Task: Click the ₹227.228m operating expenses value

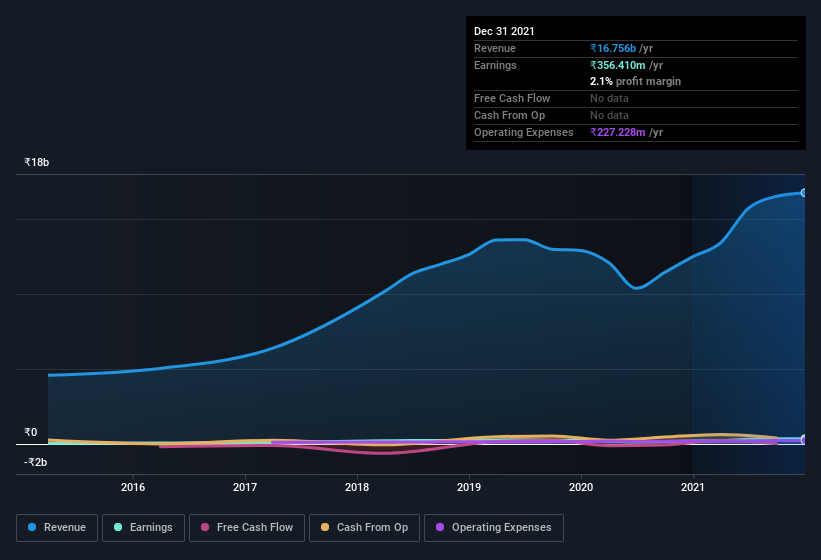Action: click(x=617, y=132)
